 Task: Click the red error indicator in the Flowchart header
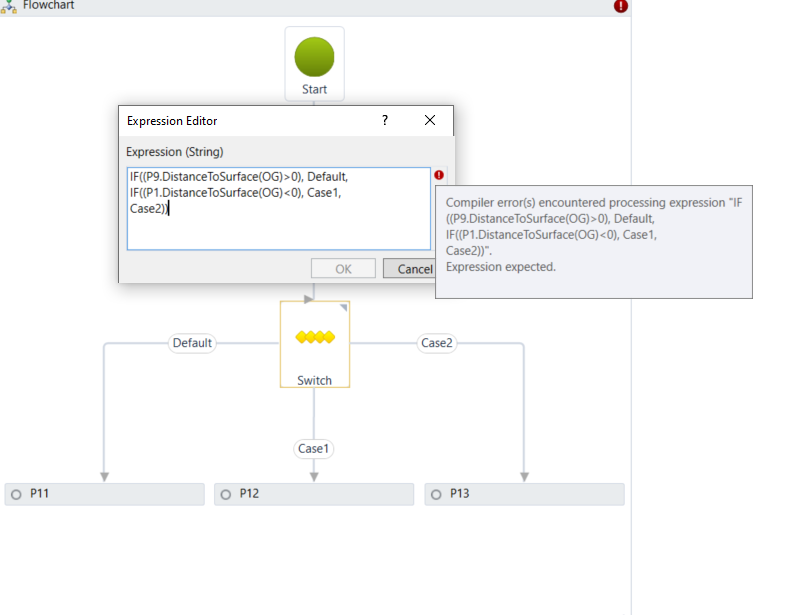point(620,6)
